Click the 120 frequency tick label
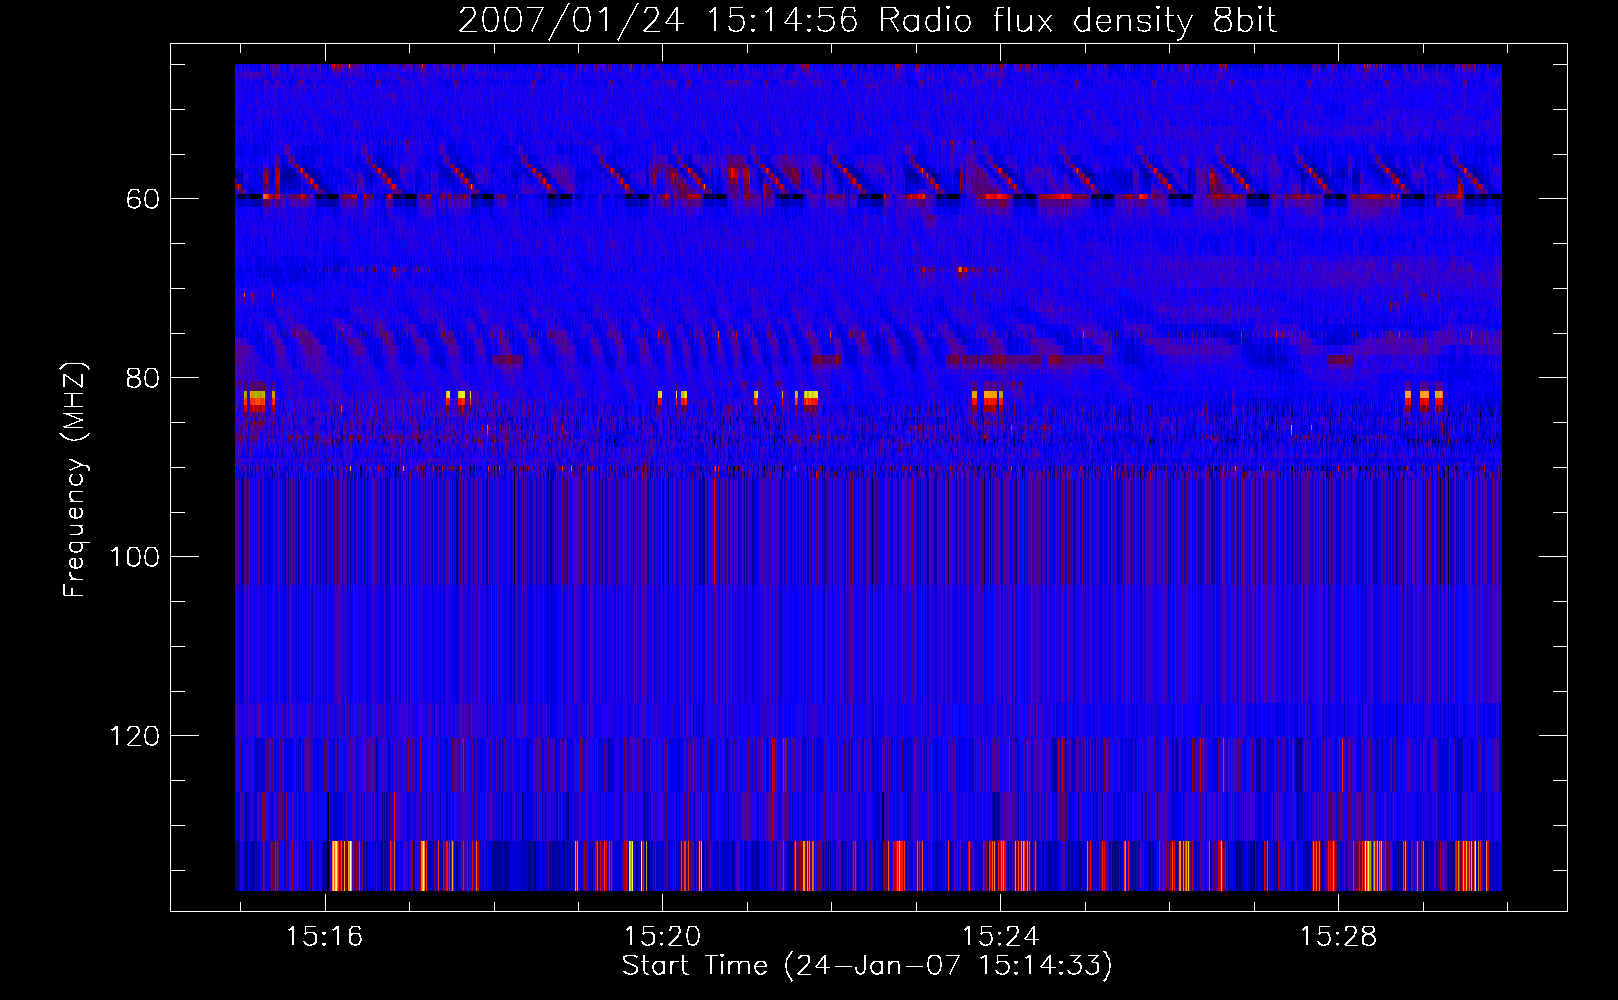This screenshot has width=1618, height=1000. click(134, 736)
